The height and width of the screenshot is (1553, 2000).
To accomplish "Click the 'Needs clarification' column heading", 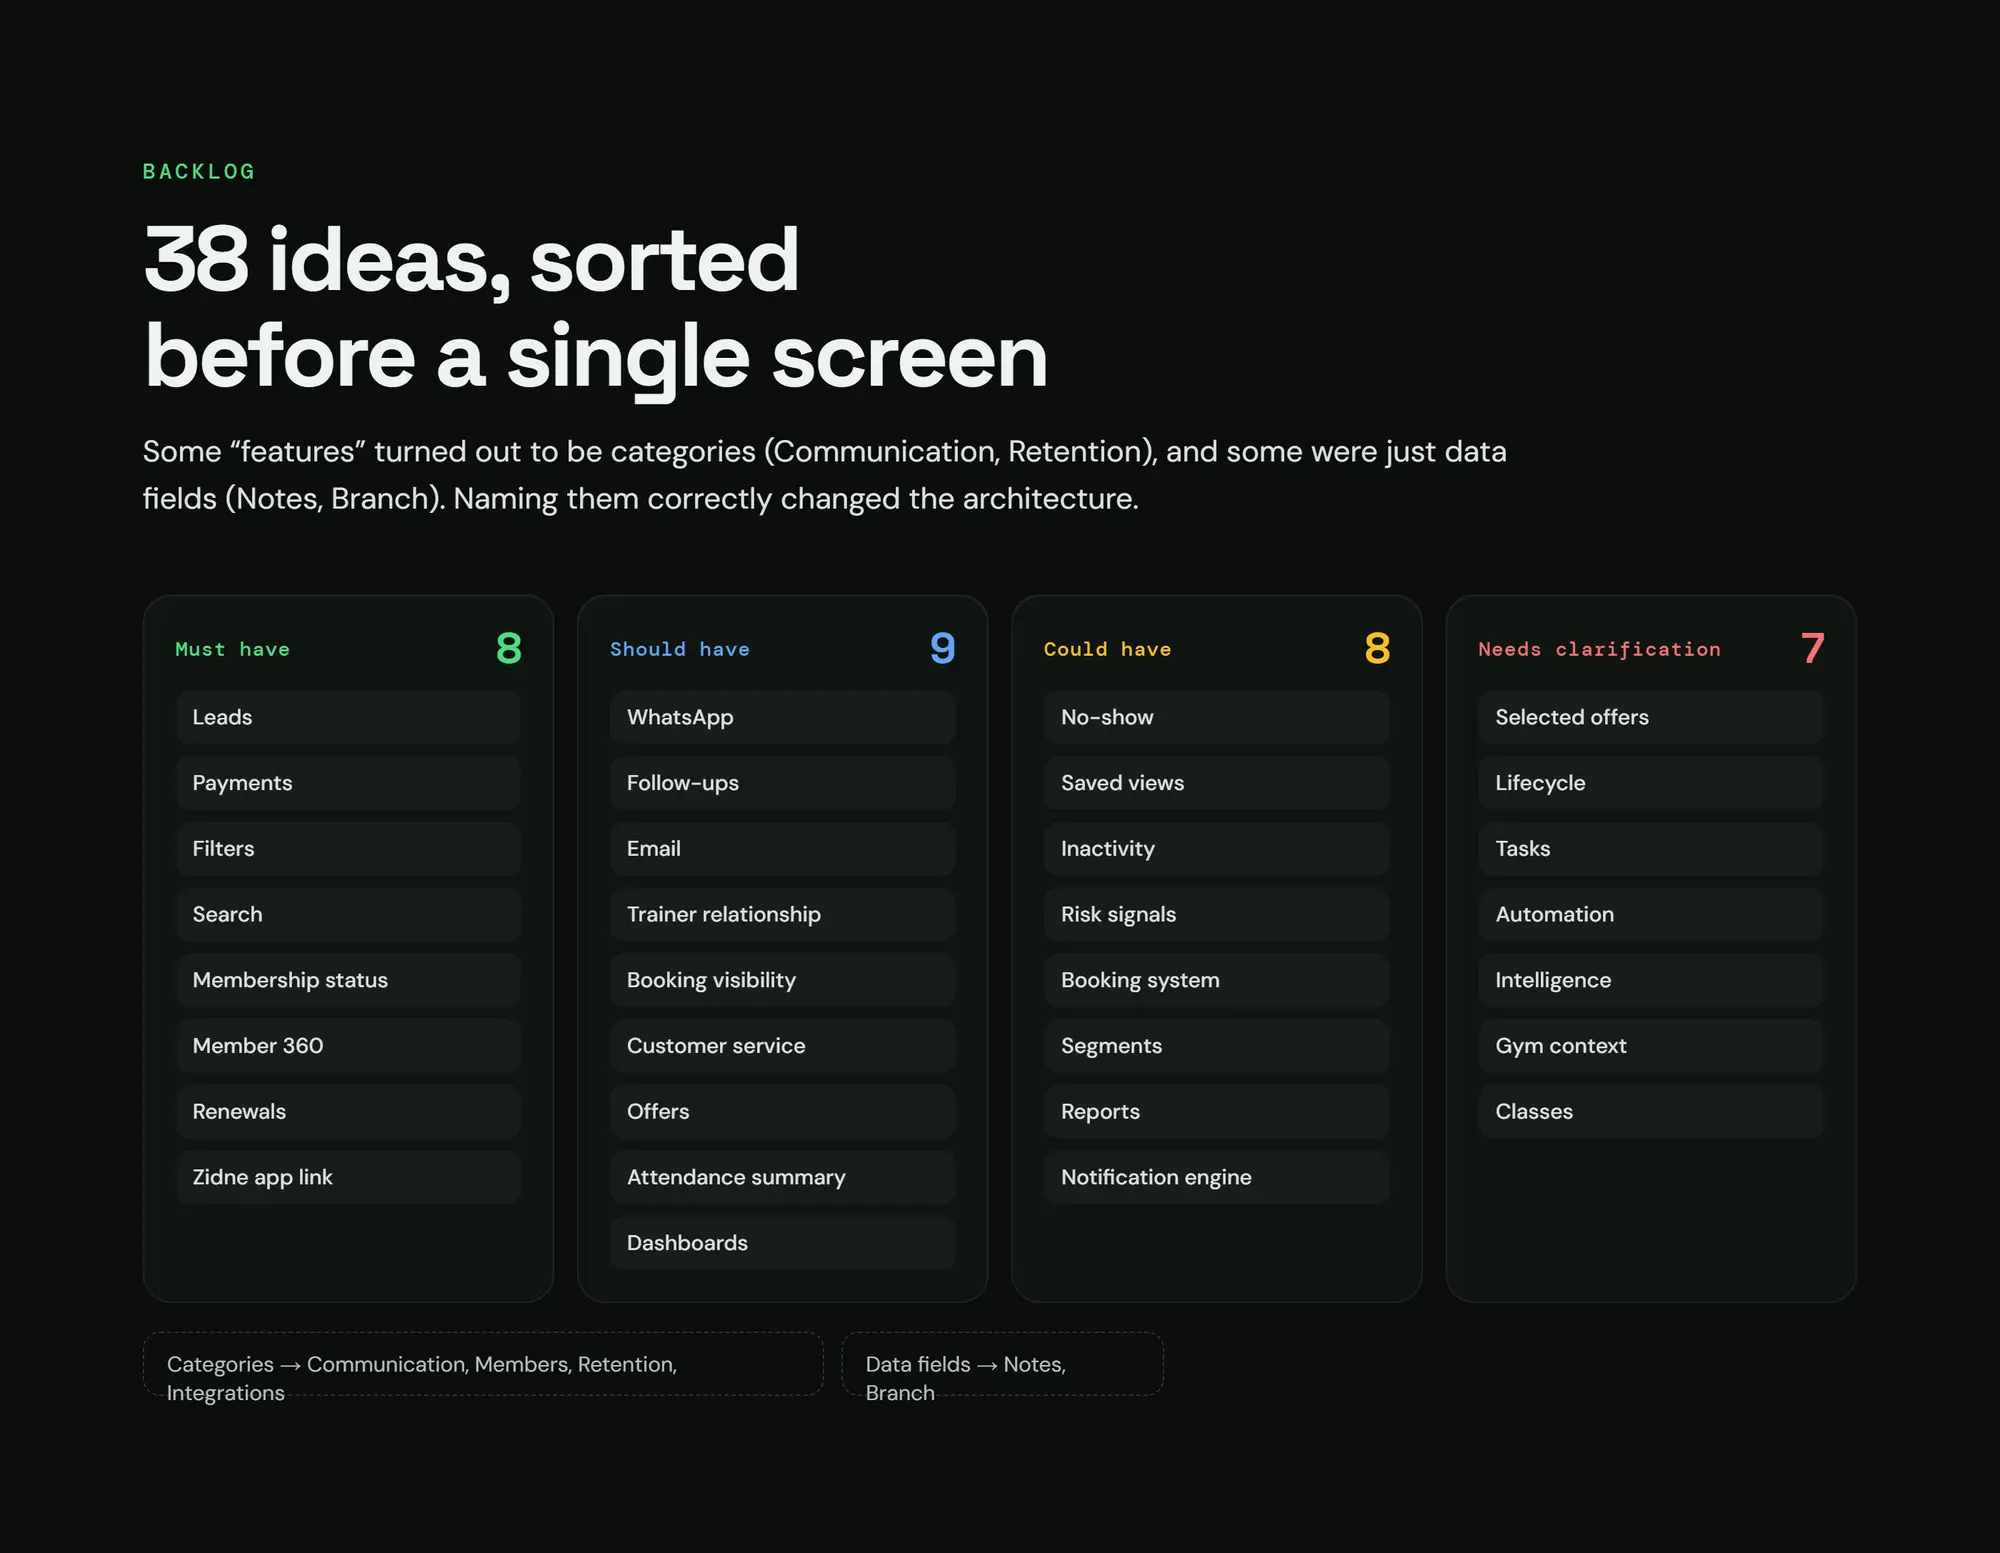I will pyautogui.click(x=1599, y=649).
